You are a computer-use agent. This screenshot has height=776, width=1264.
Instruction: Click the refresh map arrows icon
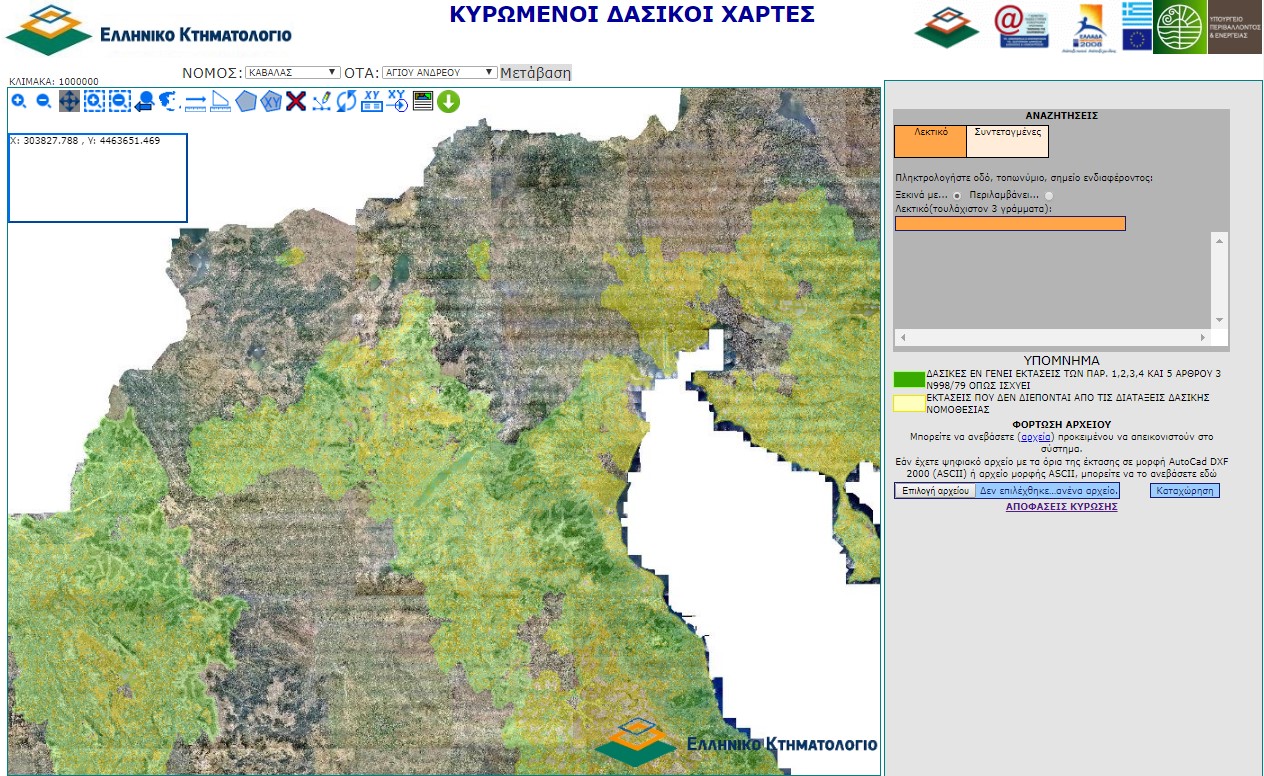coord(346,101)
